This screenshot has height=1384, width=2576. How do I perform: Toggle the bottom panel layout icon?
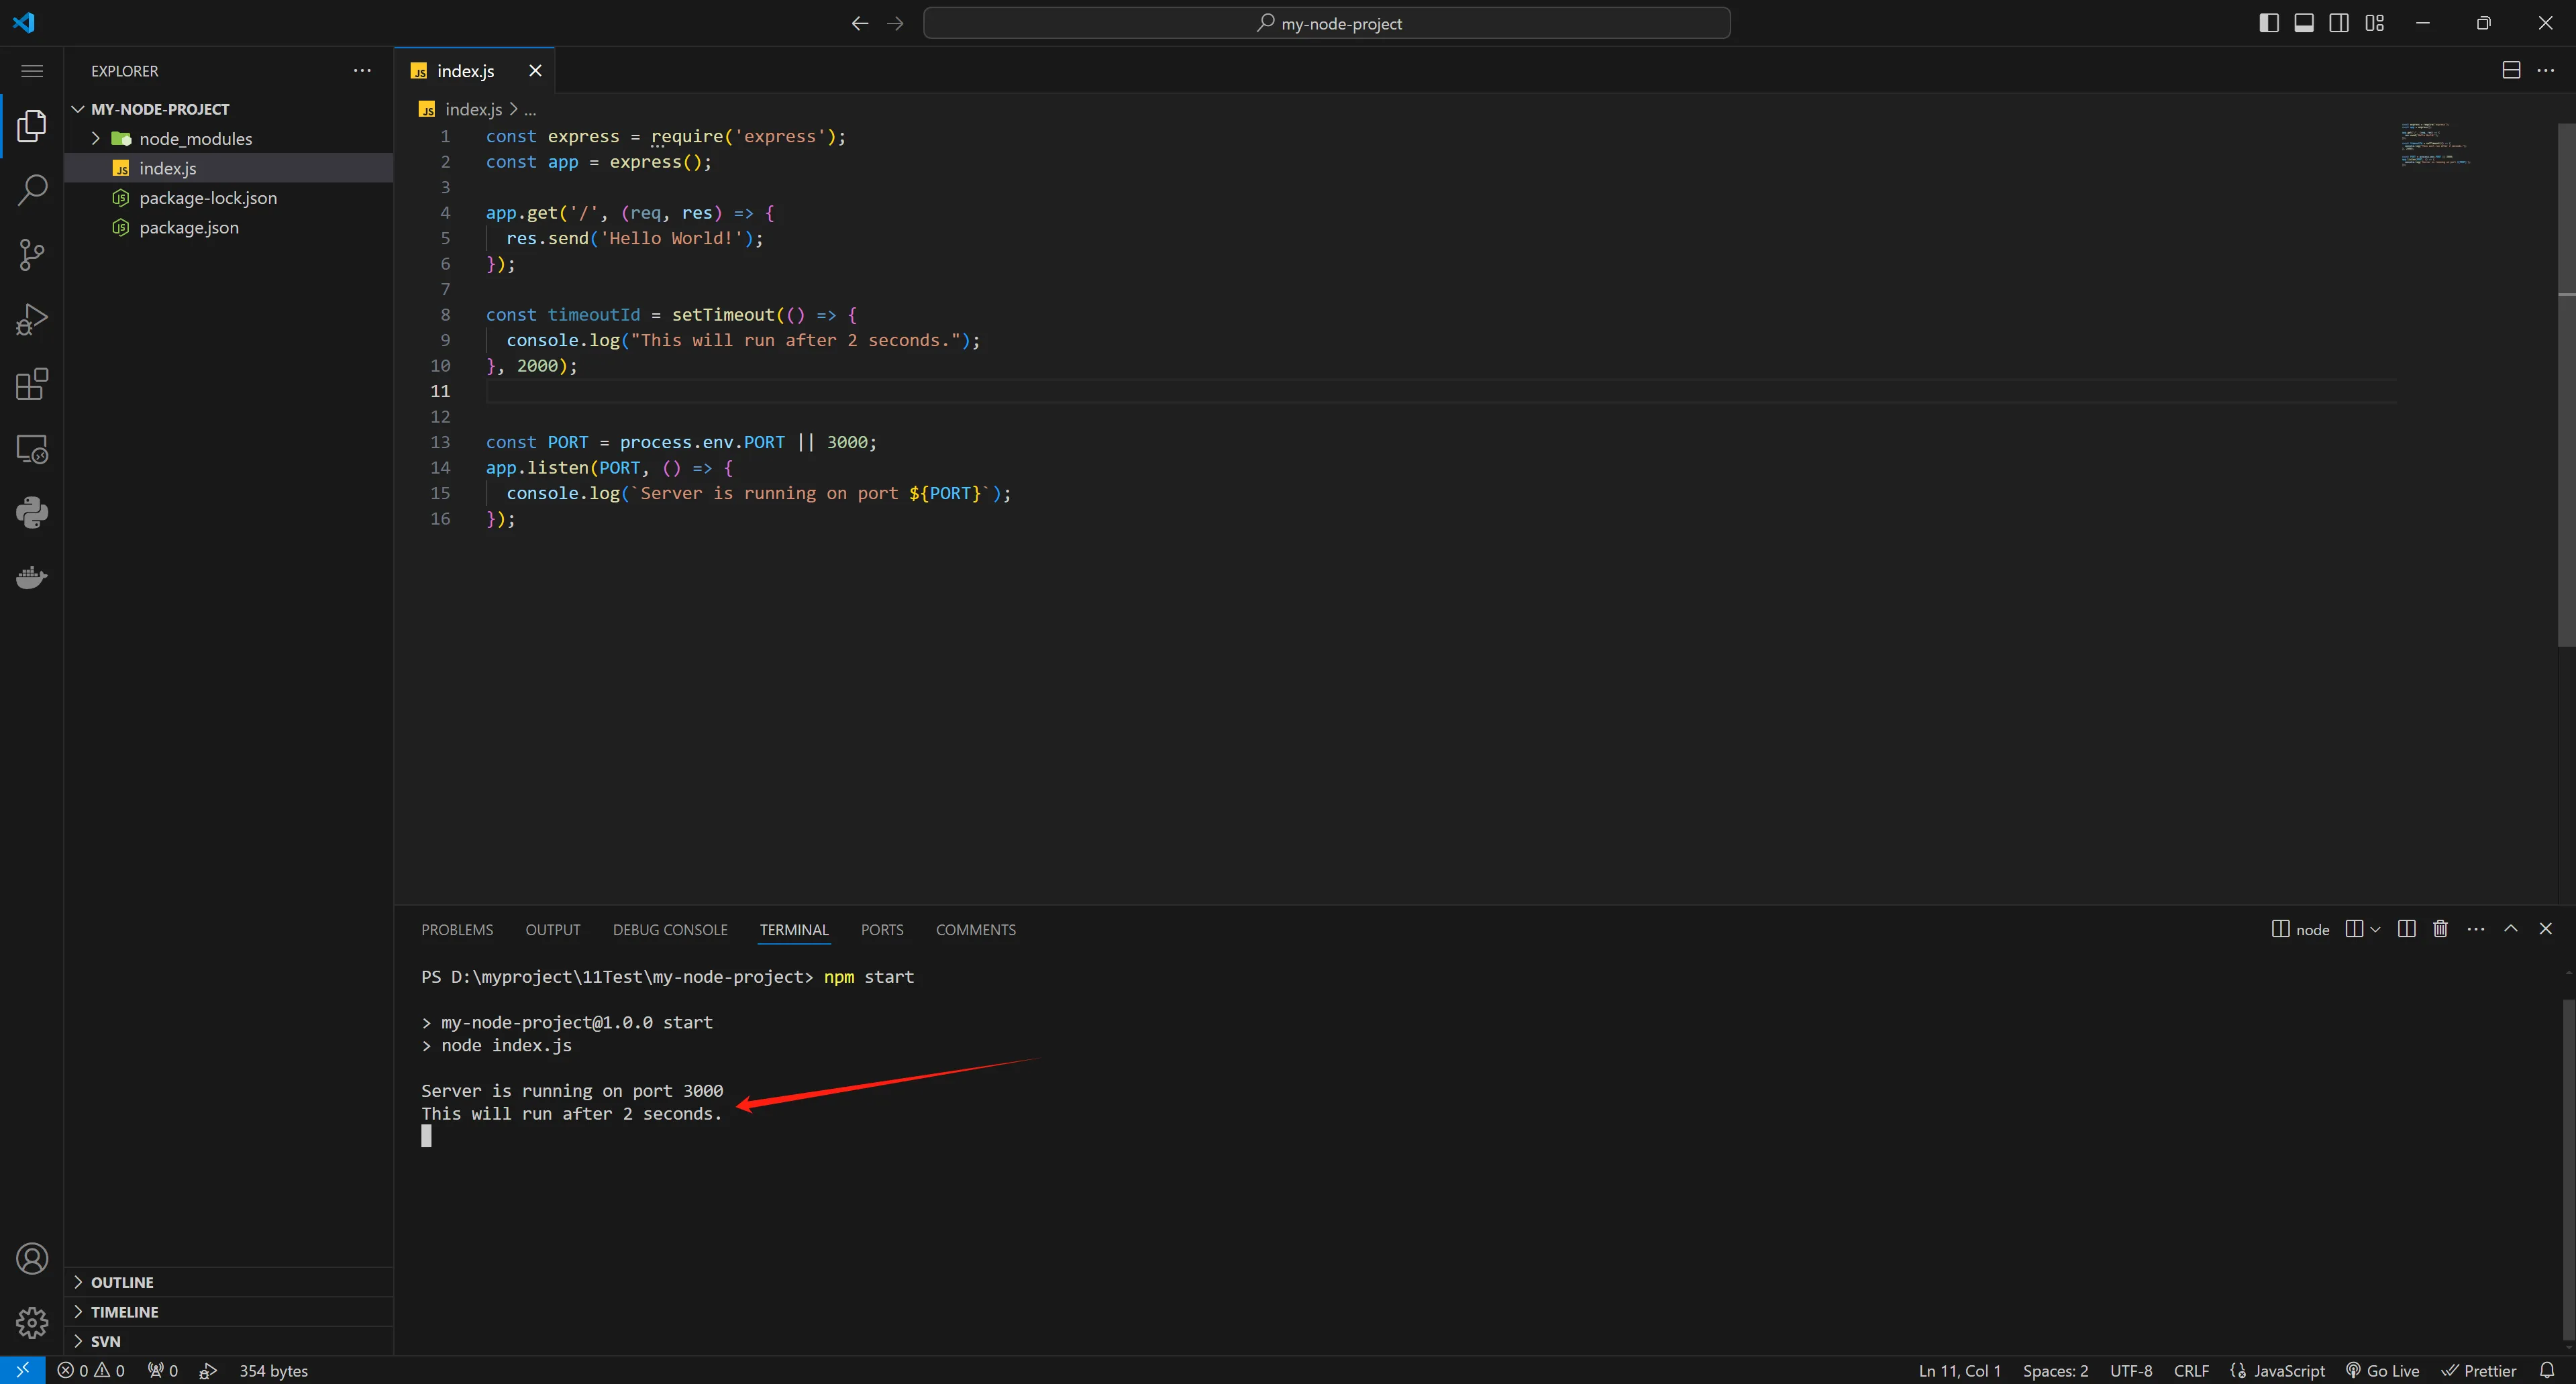tap(2303, 23)
